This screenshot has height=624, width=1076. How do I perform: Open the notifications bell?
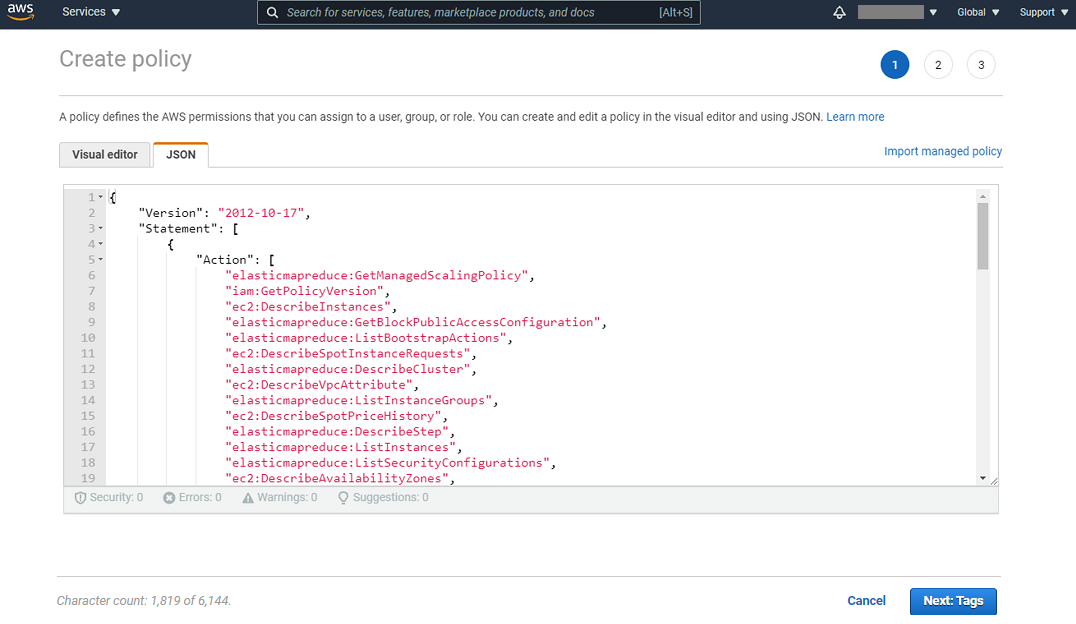point(839,12)
